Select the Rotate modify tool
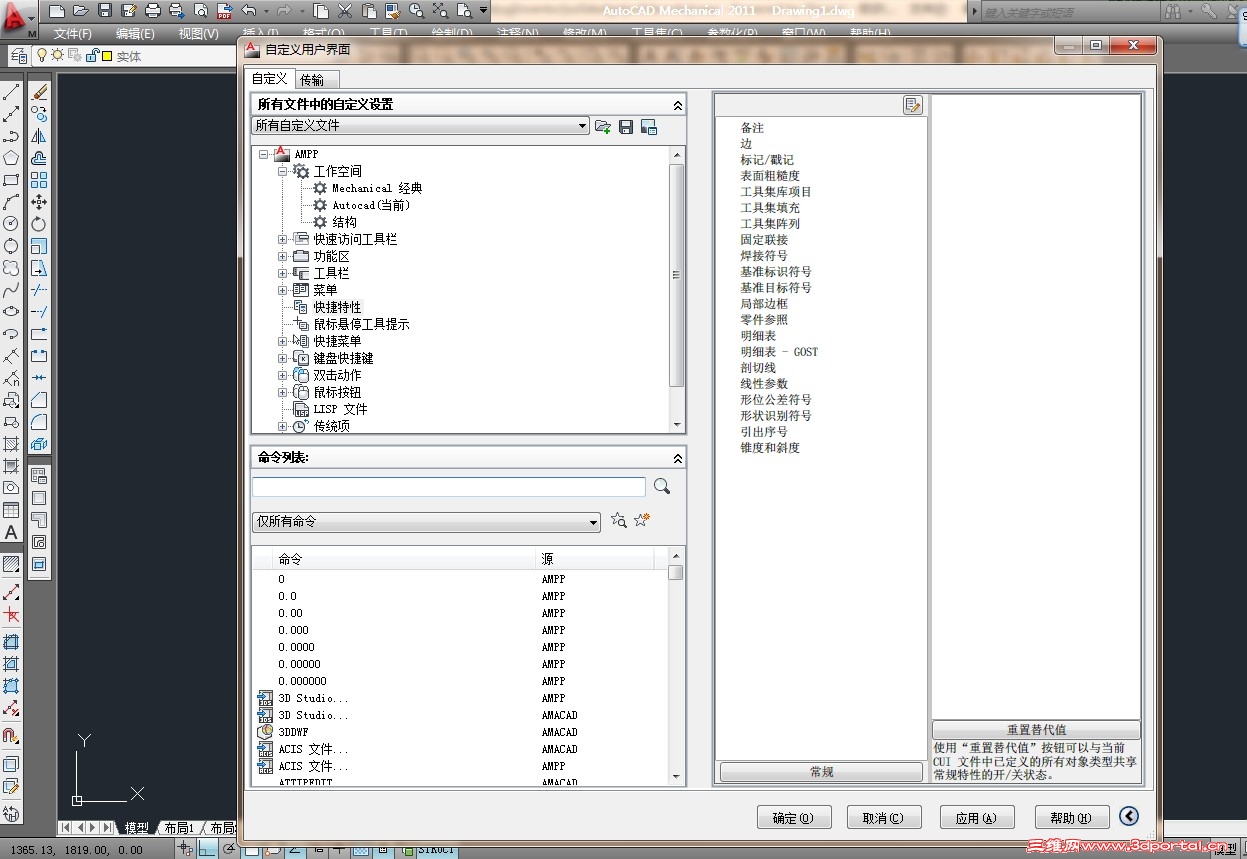Image resolution: width=1247 pixels, height=859 pixels. (39, 224)
